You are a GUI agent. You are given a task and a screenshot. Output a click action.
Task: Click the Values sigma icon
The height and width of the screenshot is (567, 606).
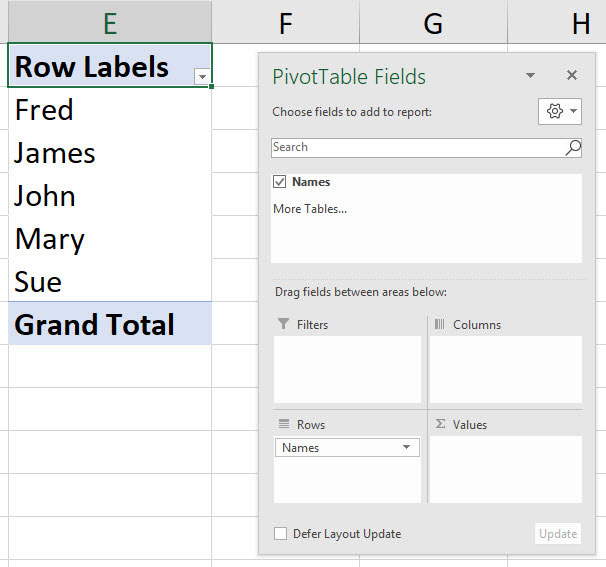[440, 425]
